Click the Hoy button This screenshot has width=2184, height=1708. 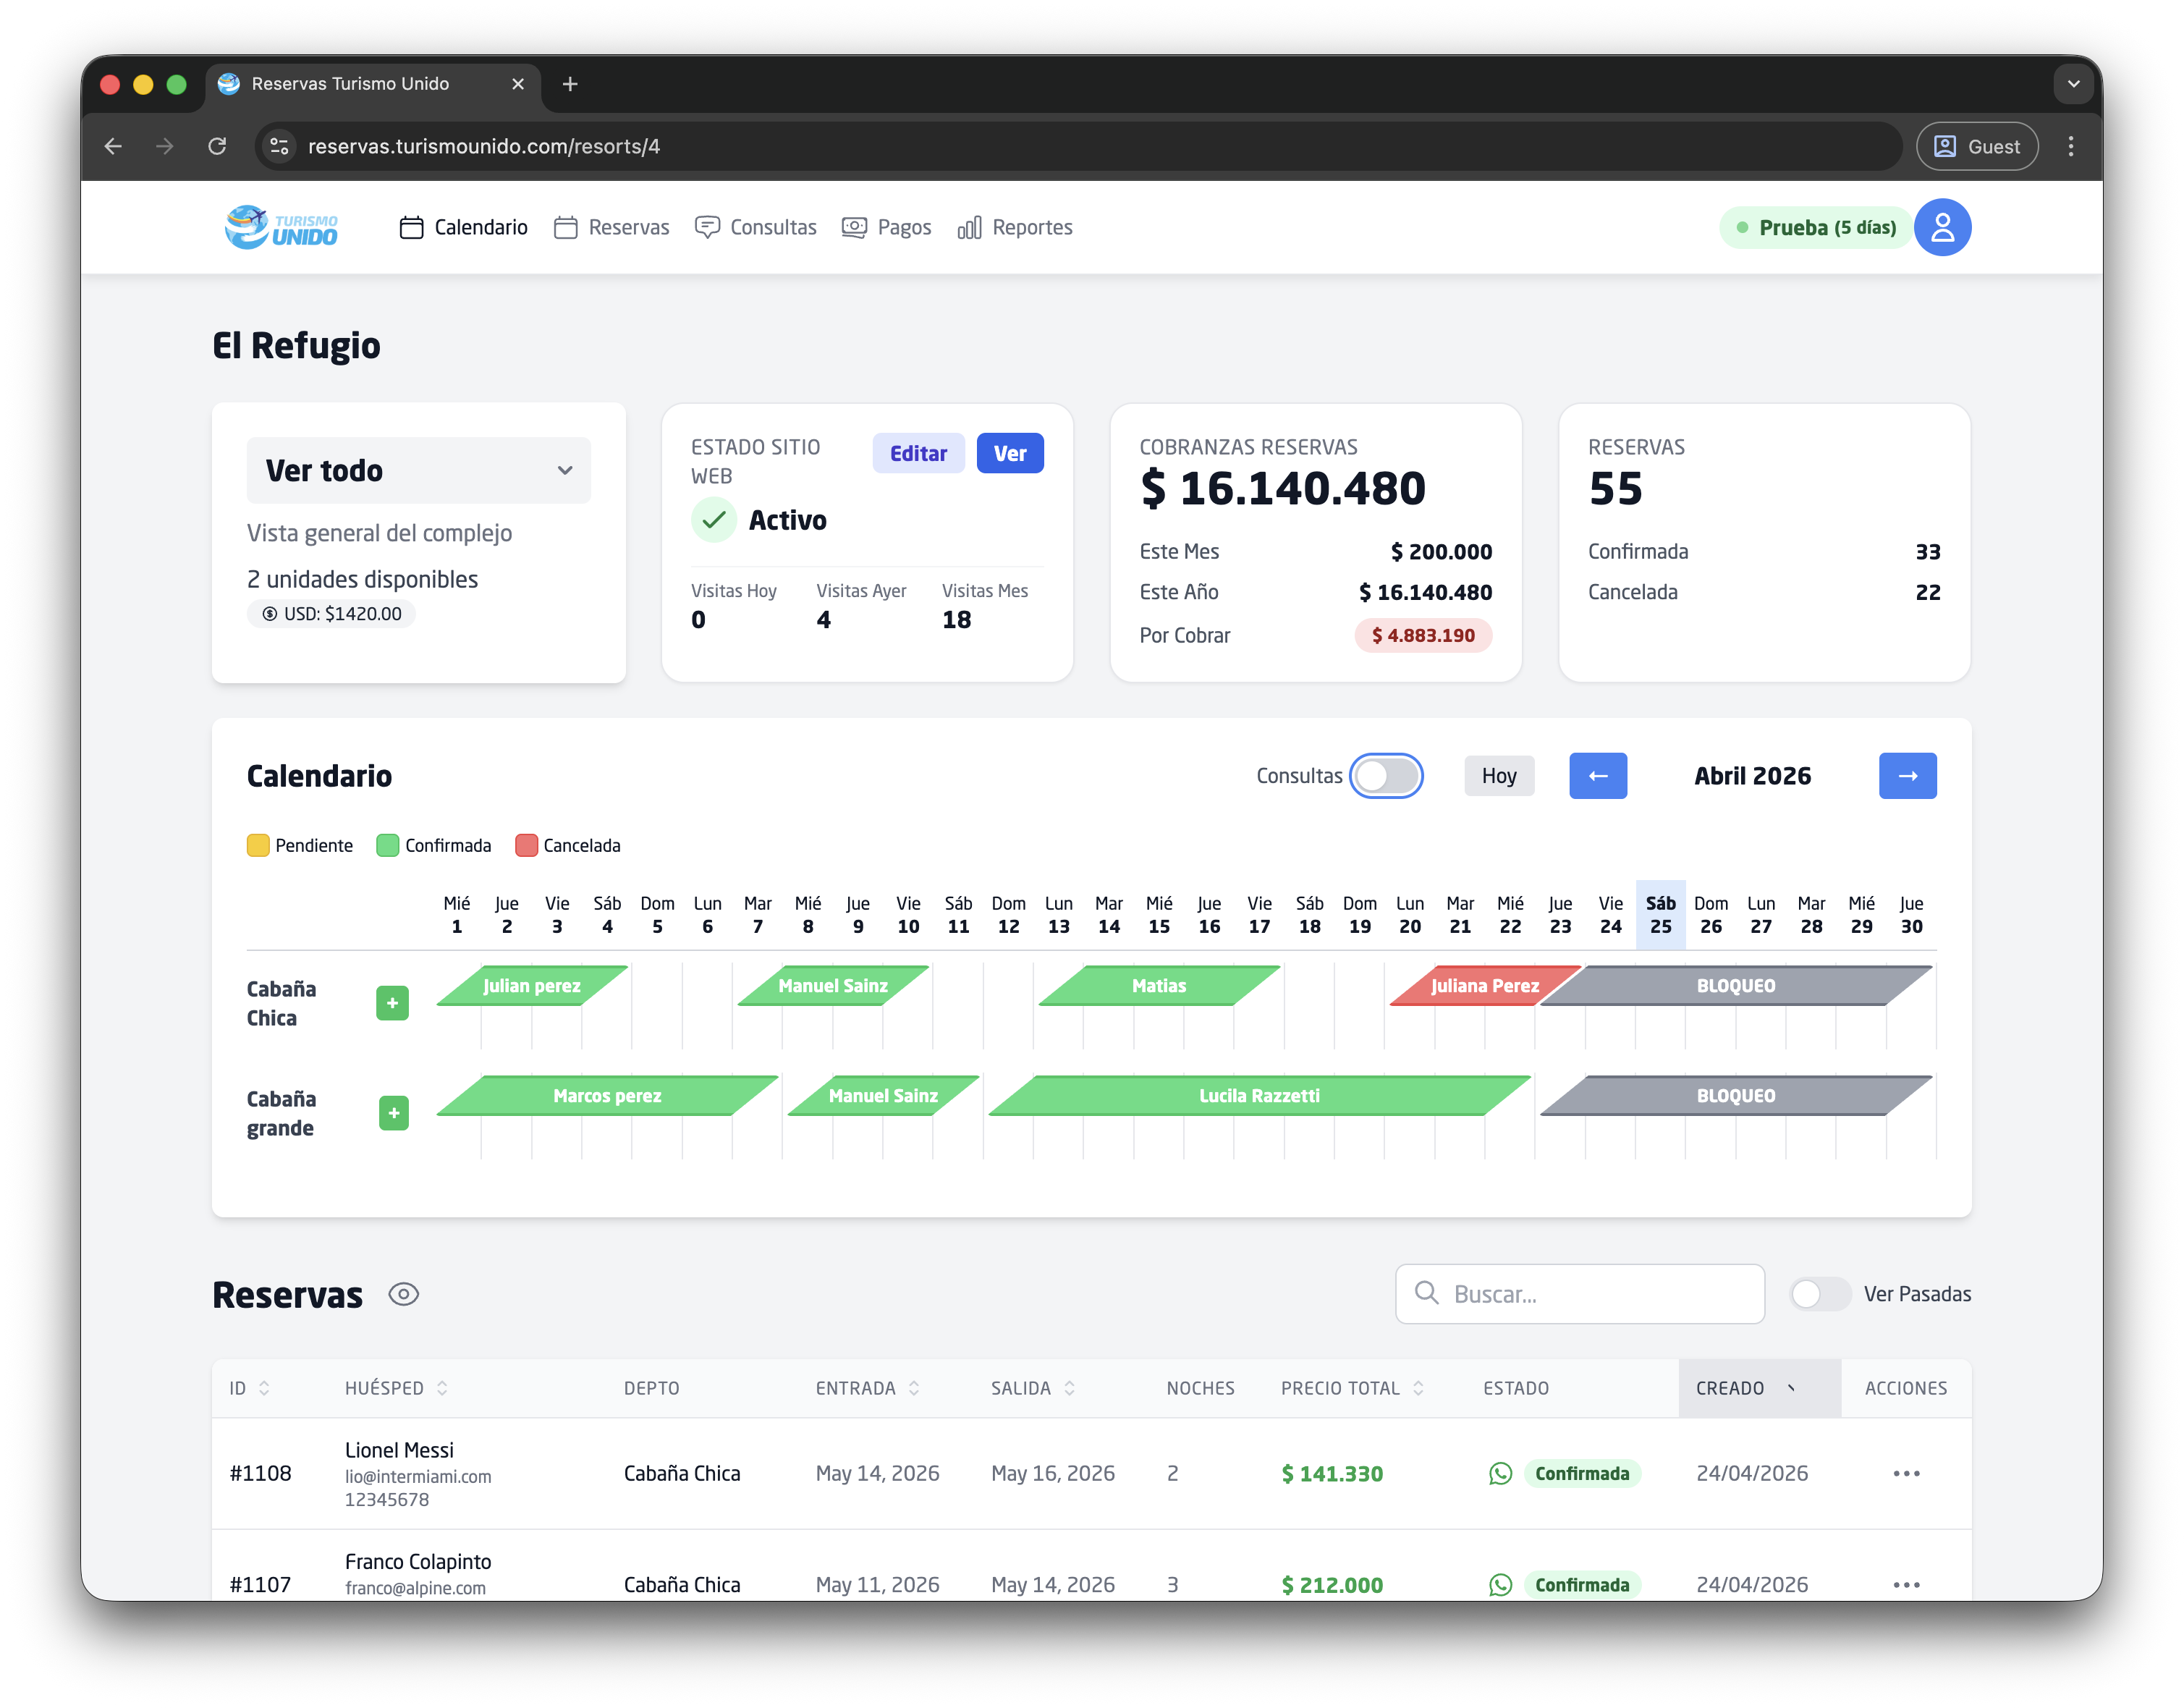pyautogui.click(x=1498, y=776)
